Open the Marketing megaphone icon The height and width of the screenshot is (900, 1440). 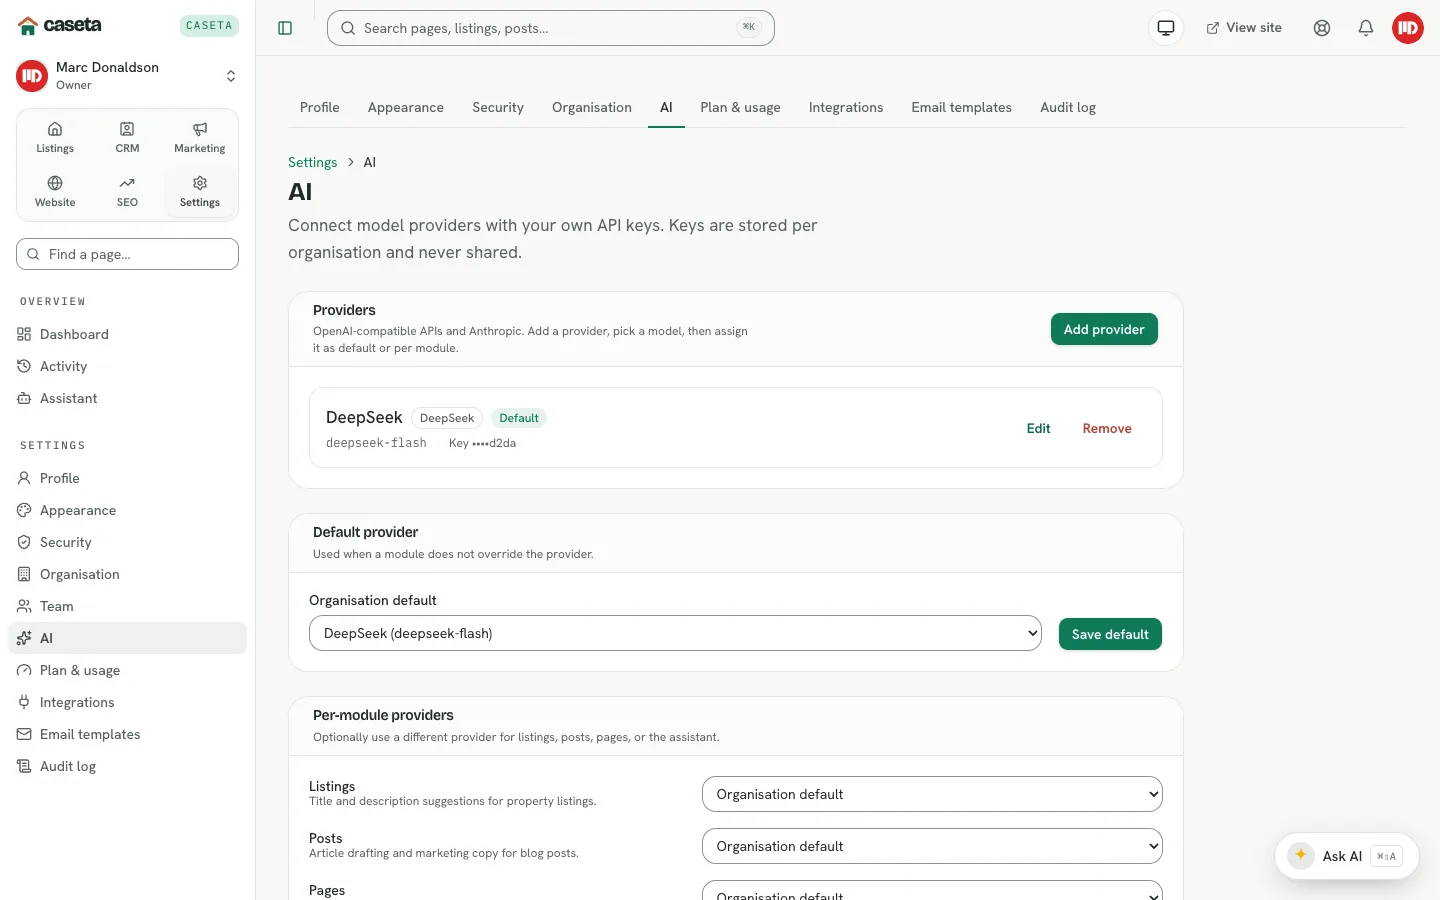(x=200, y=137)
